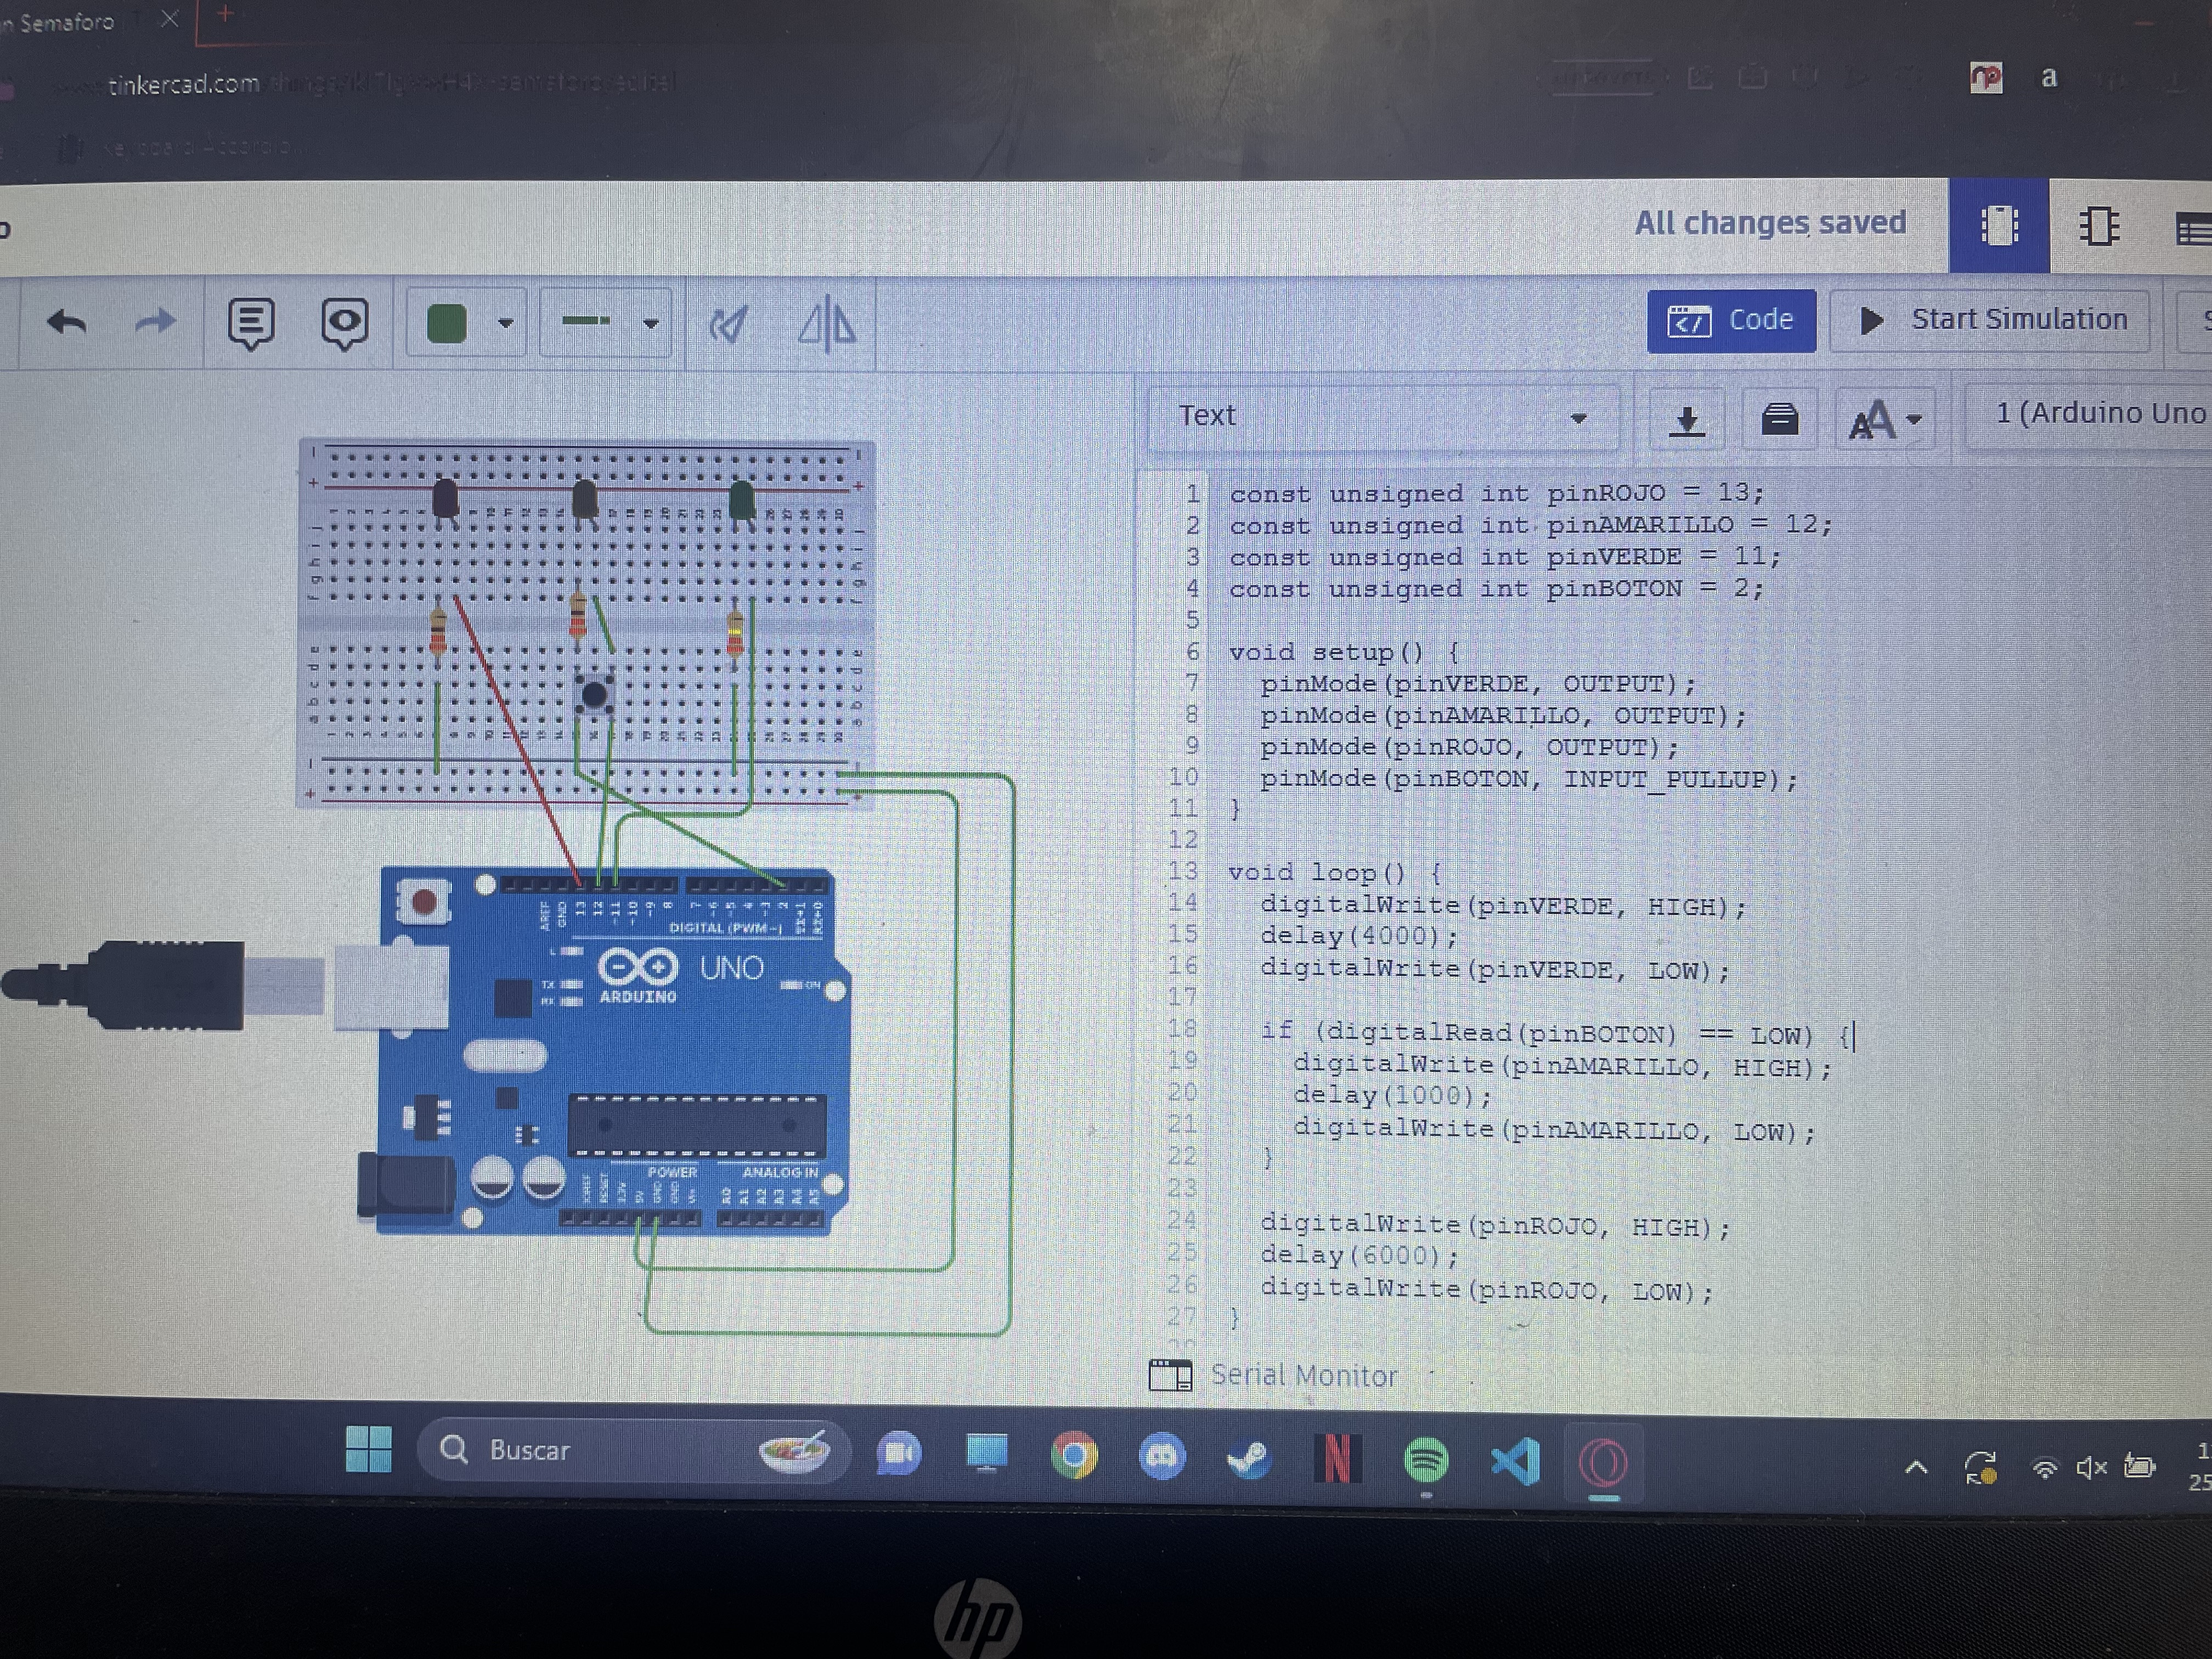The image size is (2212, 1659).
Task: Expand the wire type dropdown
Action: (650, 323)
